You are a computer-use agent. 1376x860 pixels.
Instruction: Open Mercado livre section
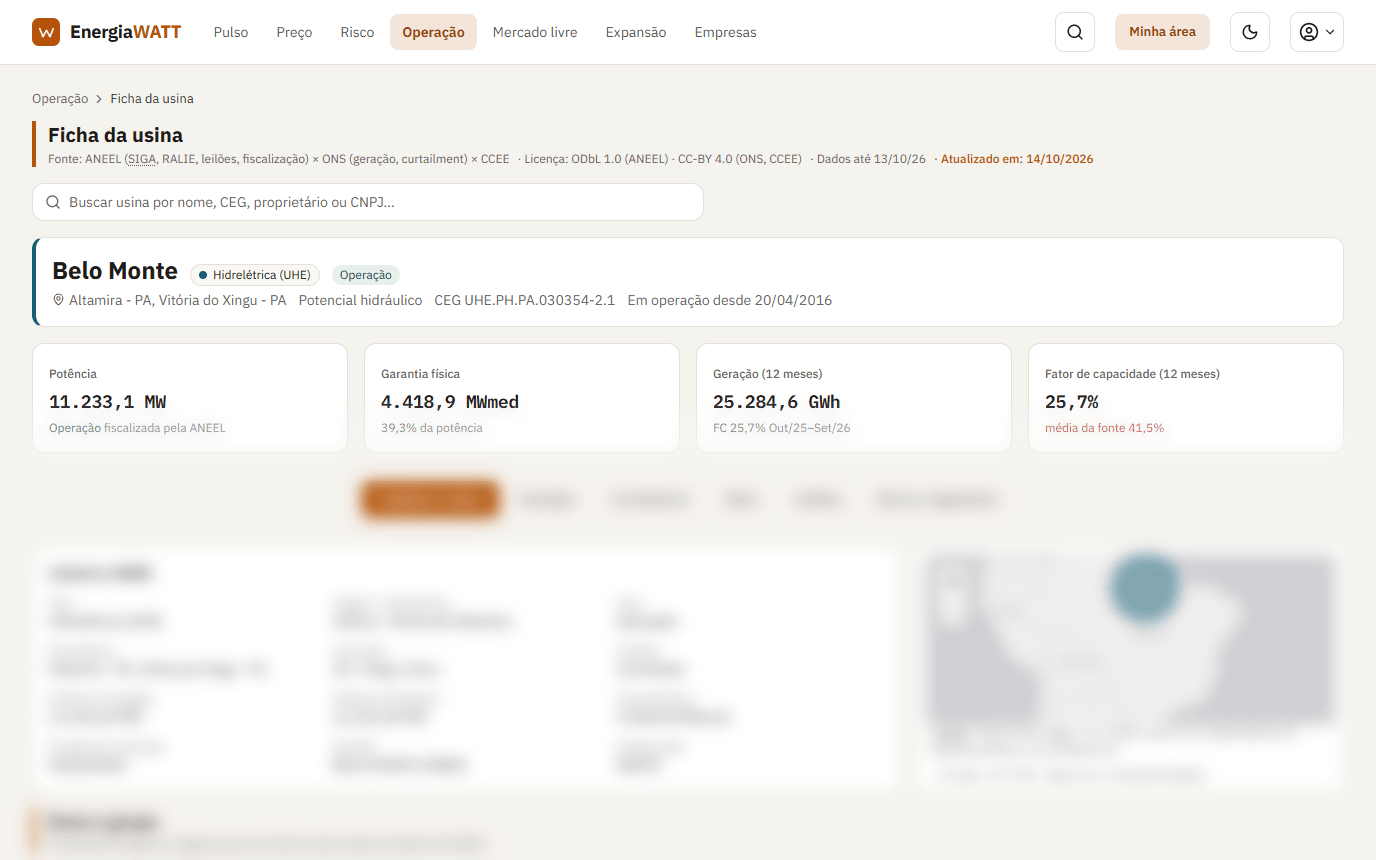pyautogui.click(x=535, y=32)
